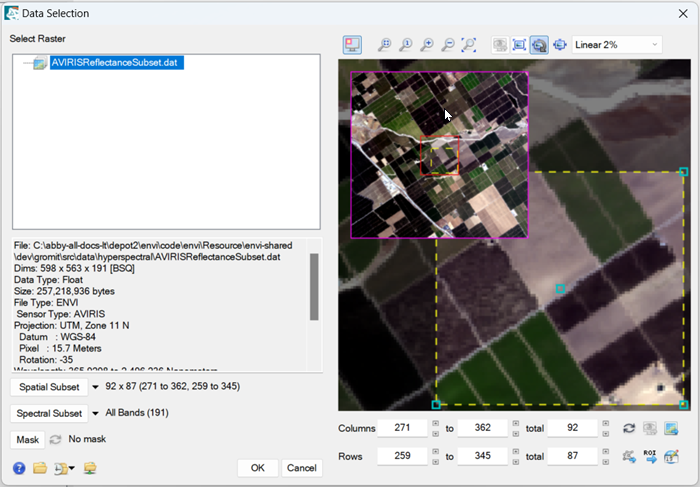The image size is (700, 487).
Task: Expand the Spatial Subset dropdown arrow
Action: (96, 386)
